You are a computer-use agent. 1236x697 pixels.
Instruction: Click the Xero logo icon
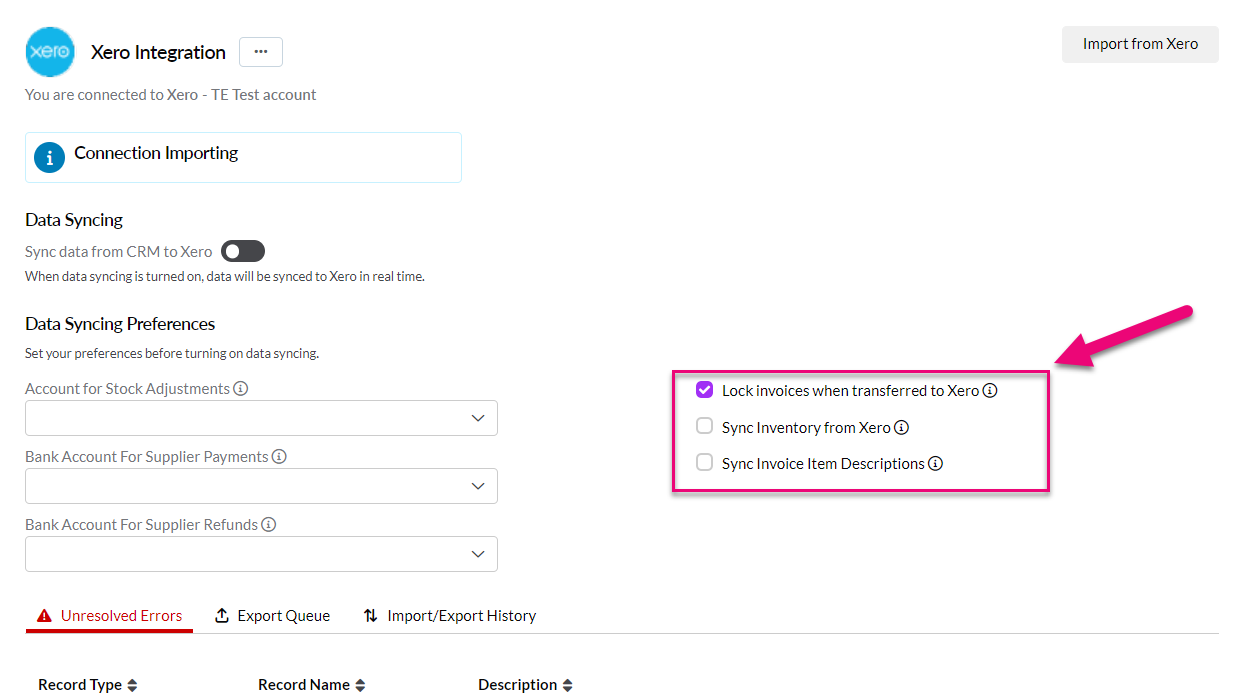(49, 51)
